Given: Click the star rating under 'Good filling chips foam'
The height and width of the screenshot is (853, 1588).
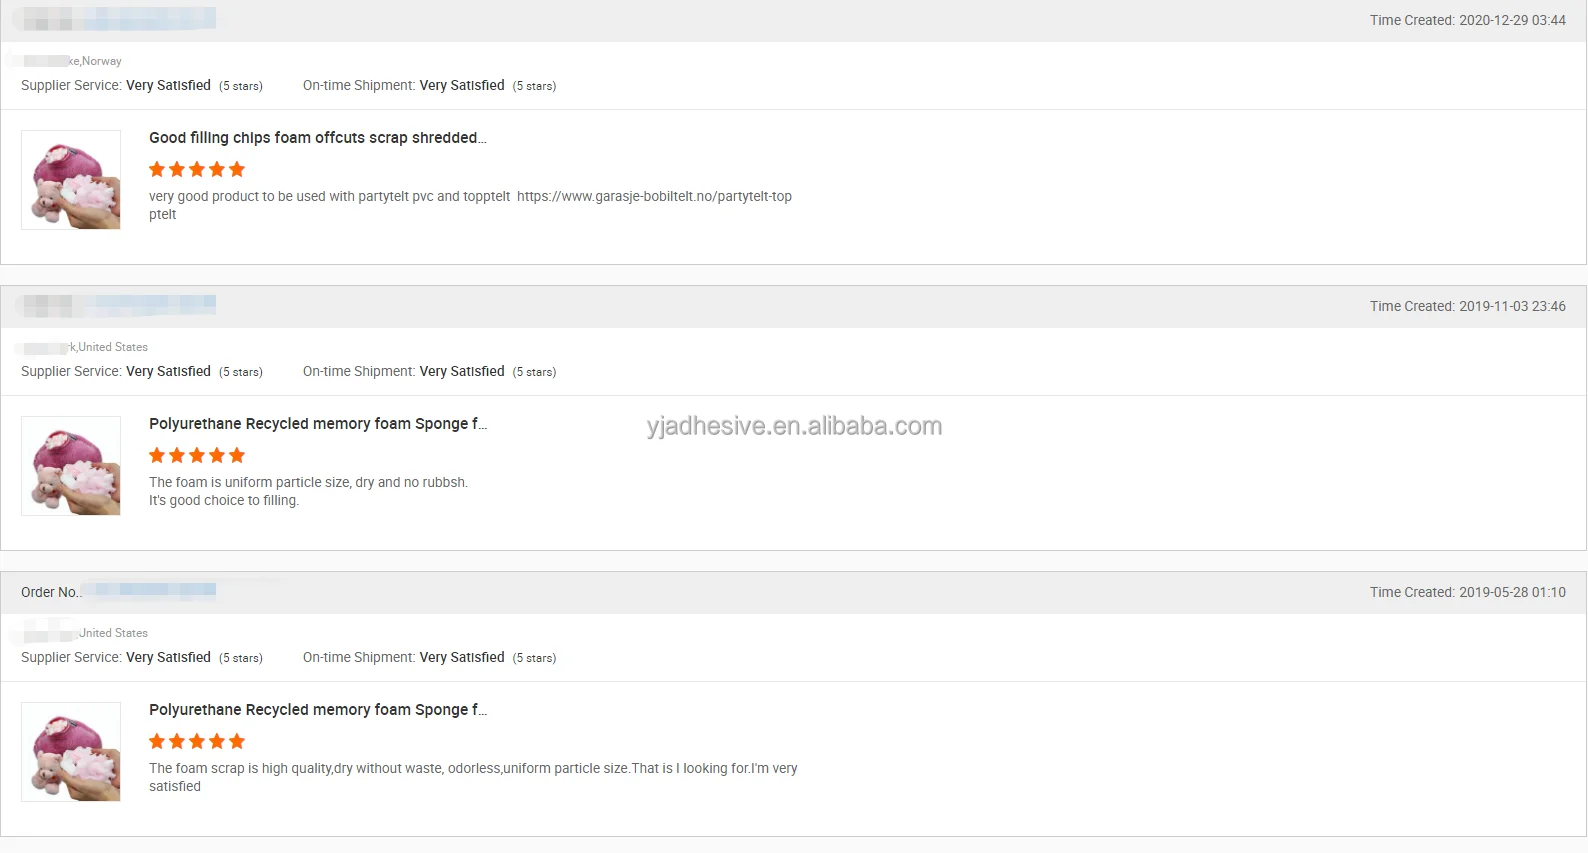Looking at the screenshot, I should tap(197, 170).
